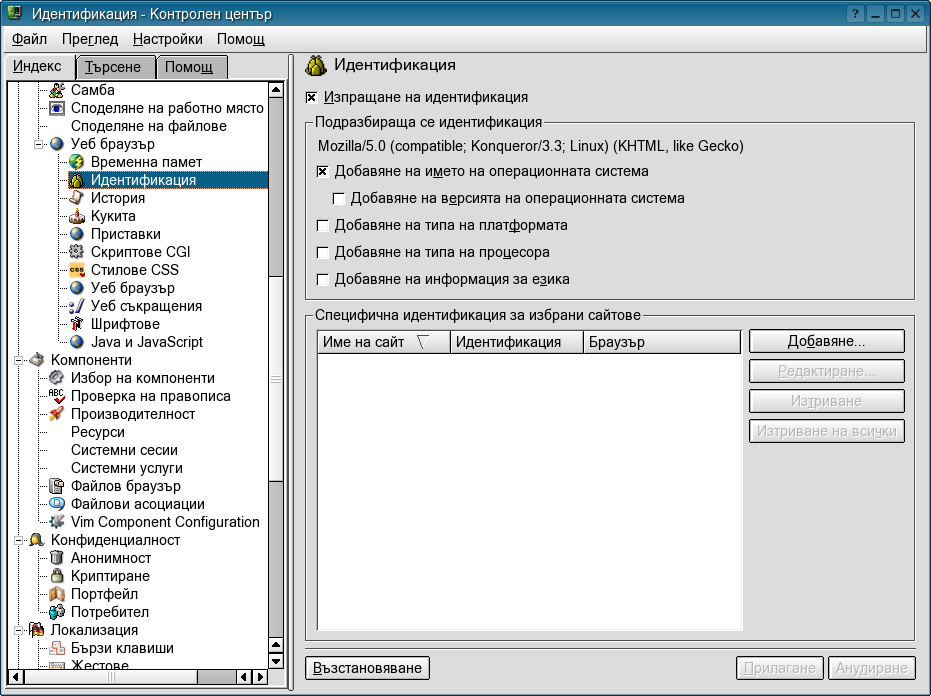
Task: Check Добавяне на информация за езика
Action: [322, 280]
